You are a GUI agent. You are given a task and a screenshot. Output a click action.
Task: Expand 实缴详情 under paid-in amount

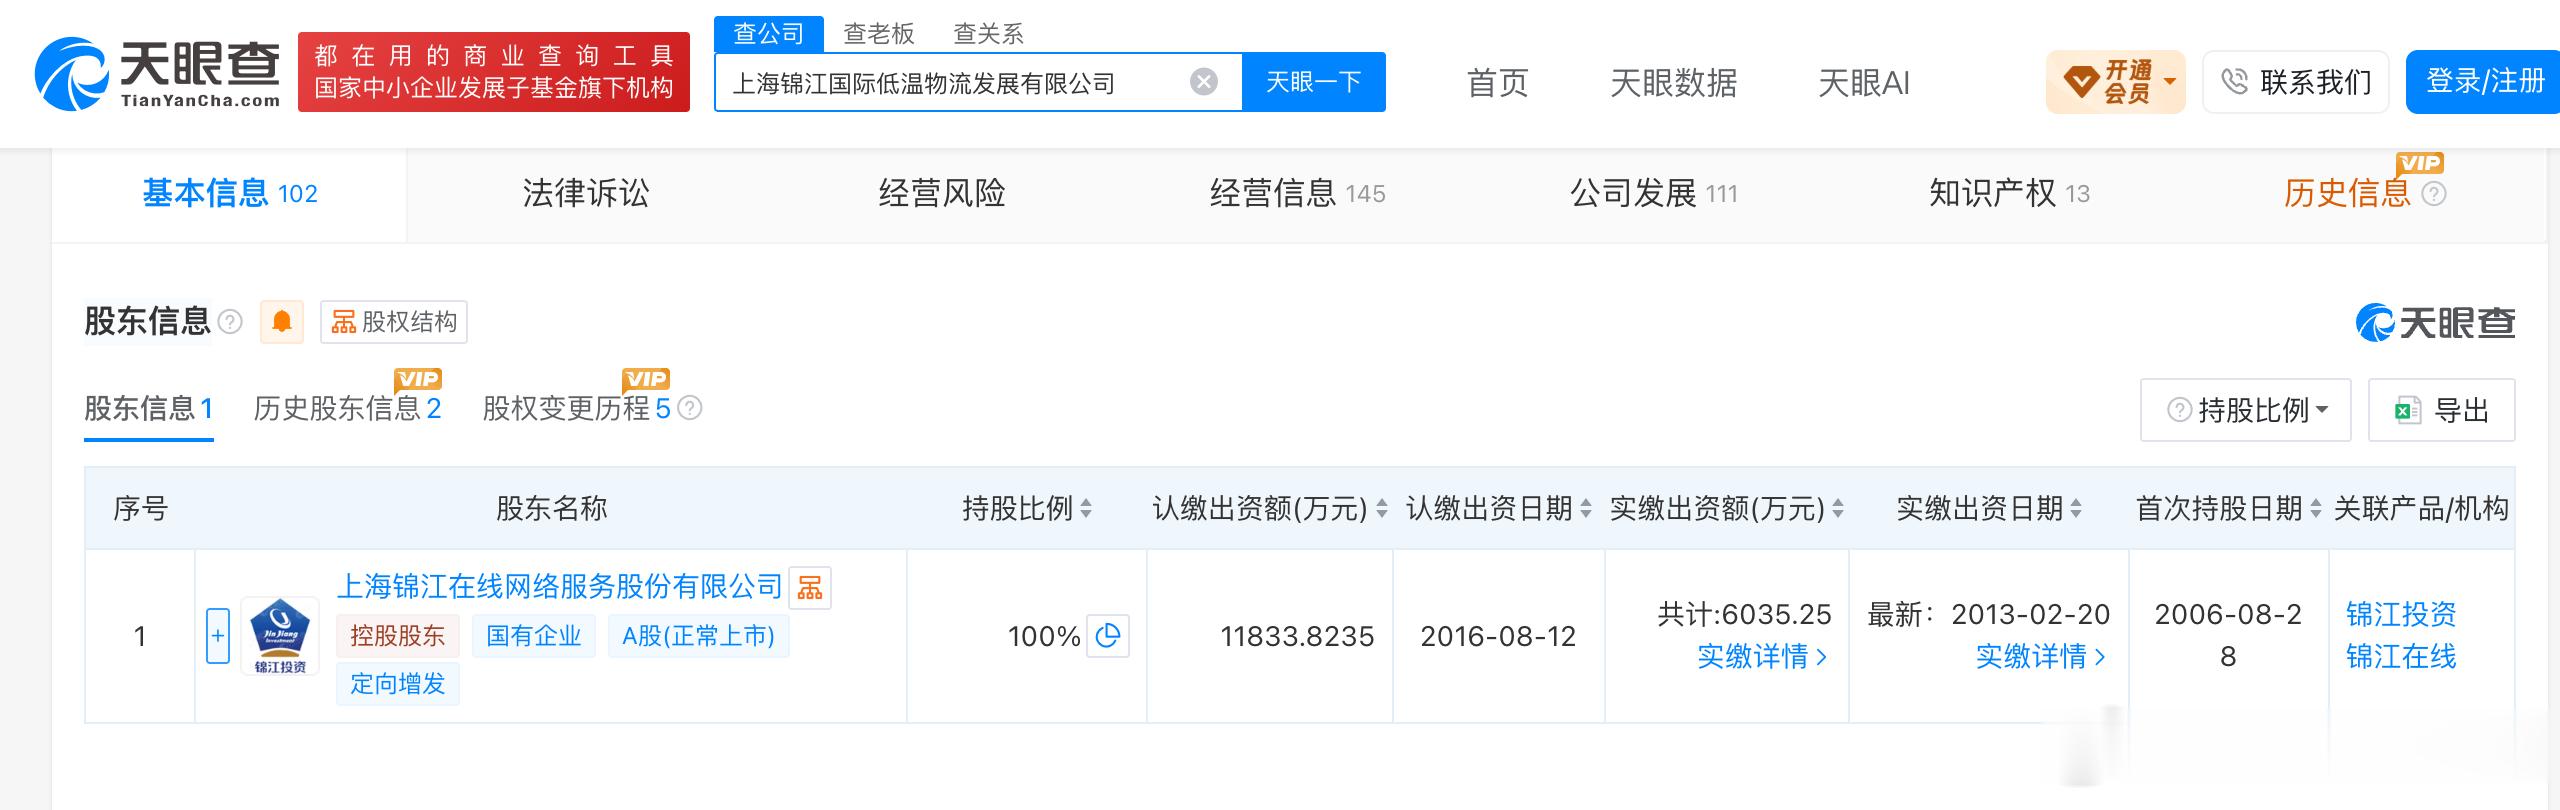tap(1762, 657)
